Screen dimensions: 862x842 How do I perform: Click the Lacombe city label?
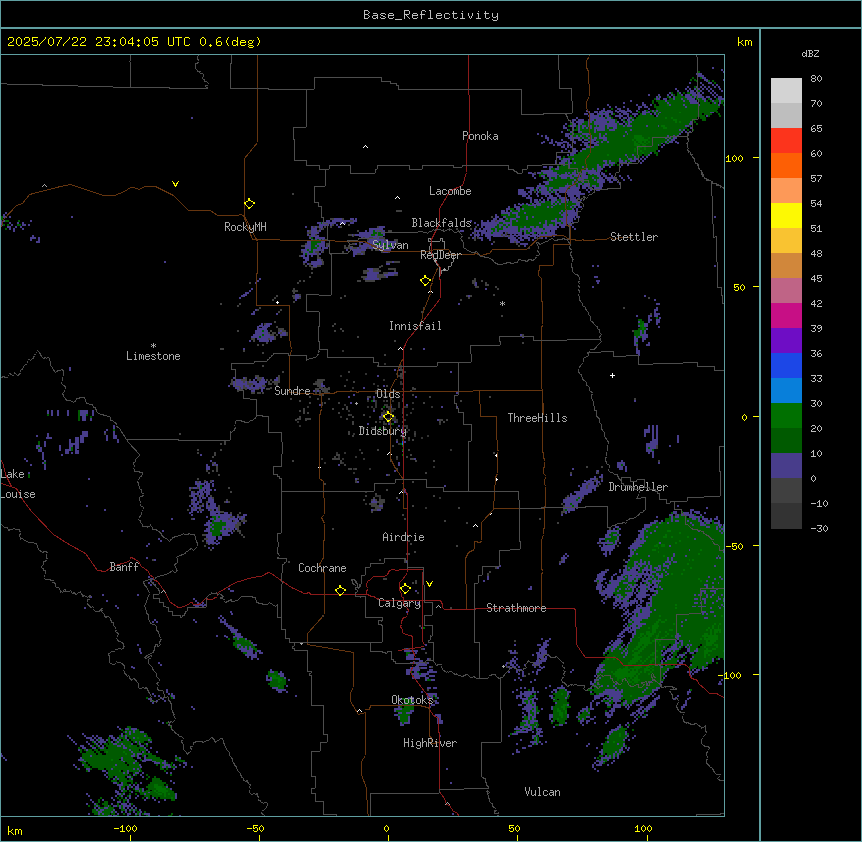coord(450,191)
